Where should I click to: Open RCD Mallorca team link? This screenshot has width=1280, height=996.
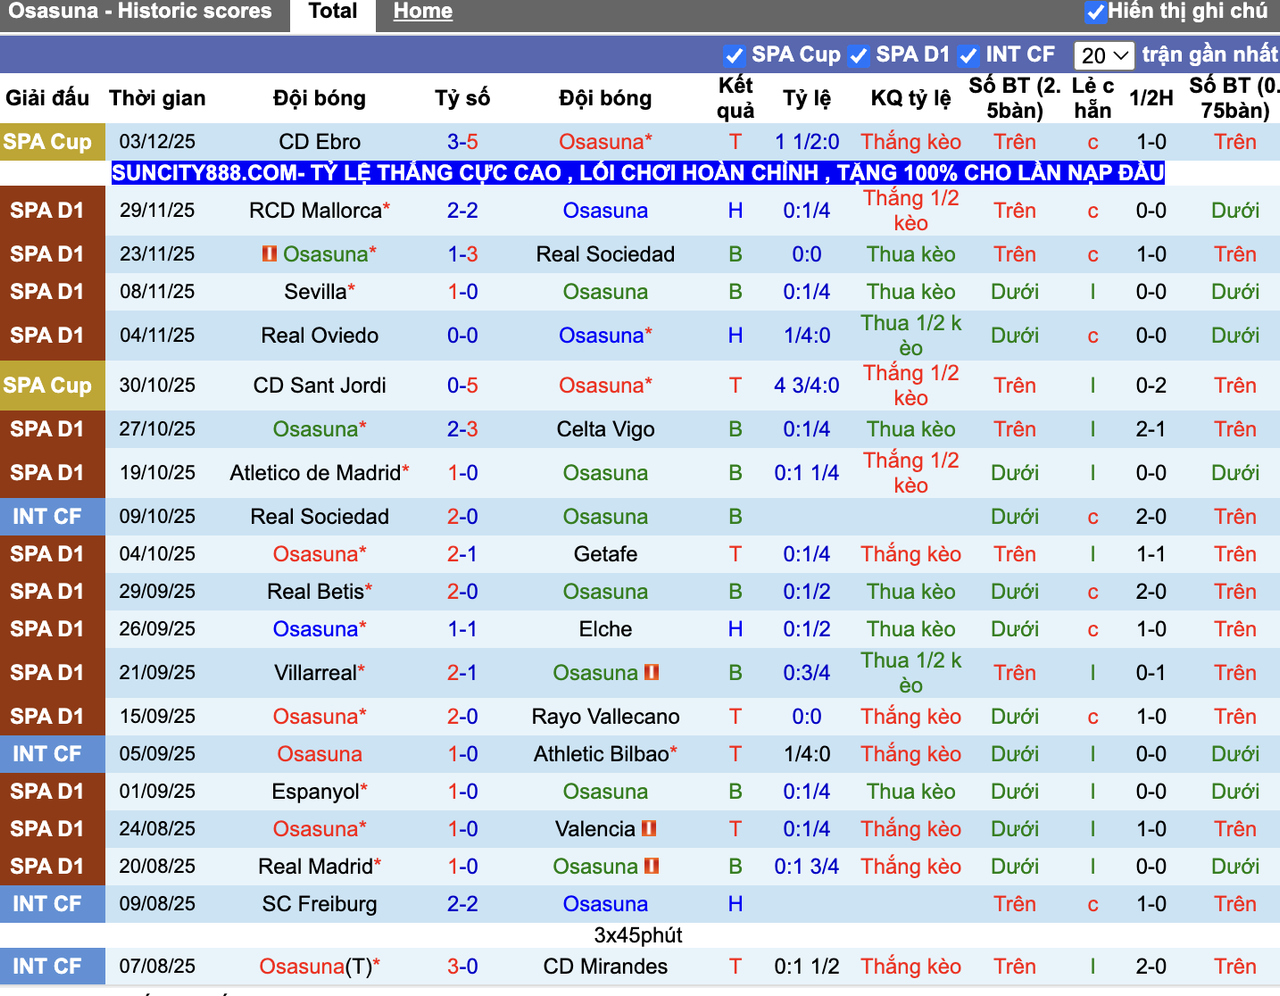(x=316, y=211)
